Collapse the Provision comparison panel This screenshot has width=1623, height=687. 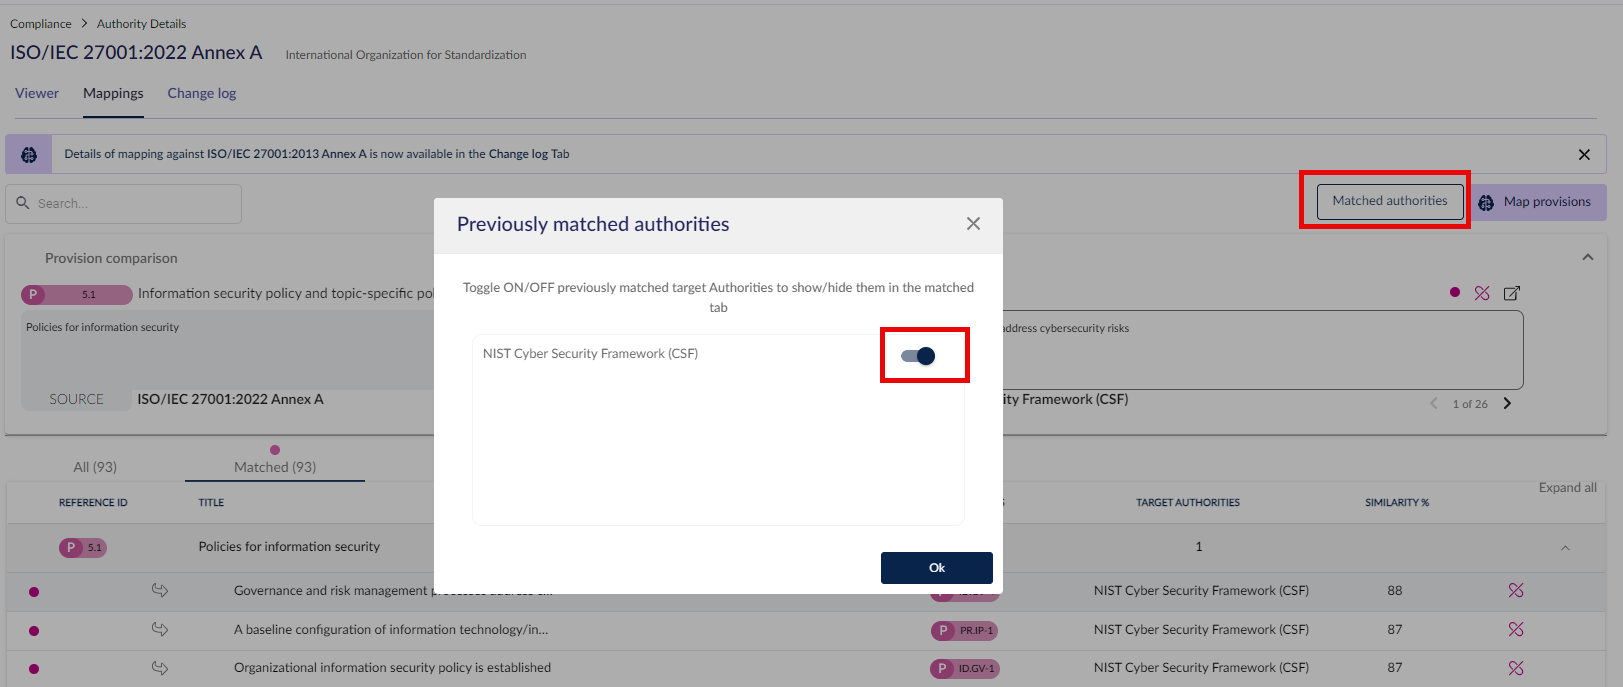tap(1587, 258)
